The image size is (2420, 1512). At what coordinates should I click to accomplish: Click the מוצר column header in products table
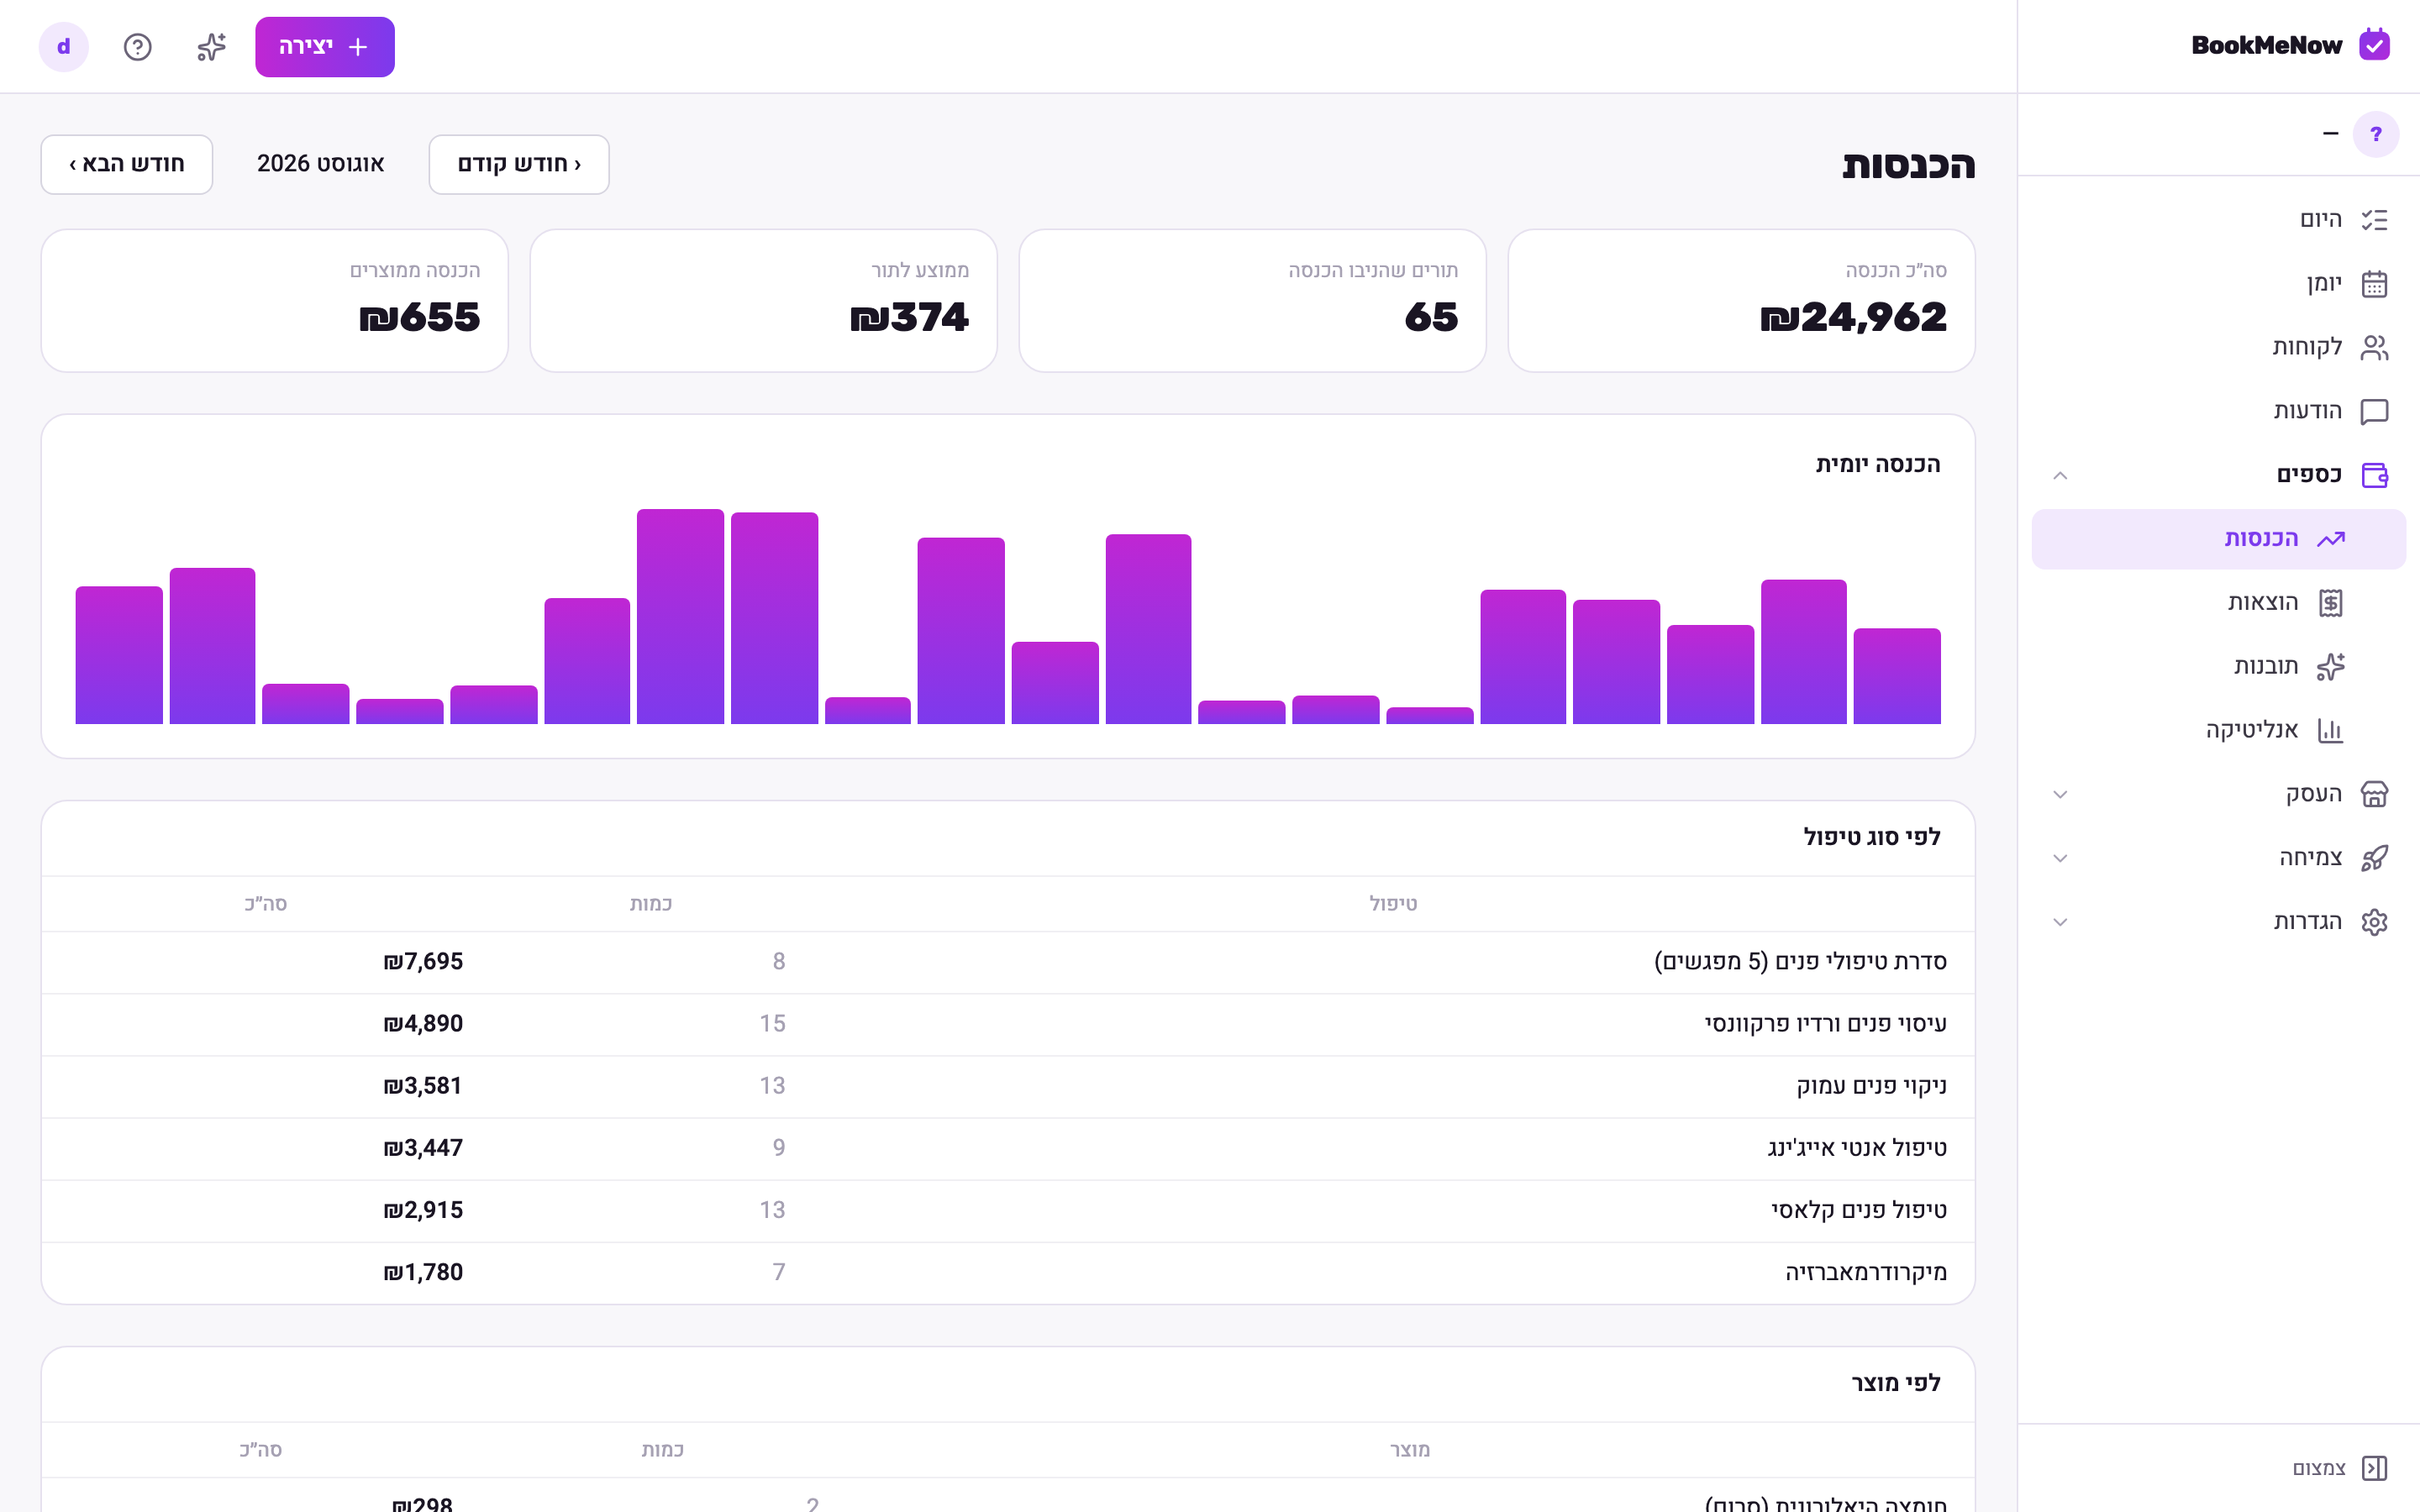[1410, 1450]
